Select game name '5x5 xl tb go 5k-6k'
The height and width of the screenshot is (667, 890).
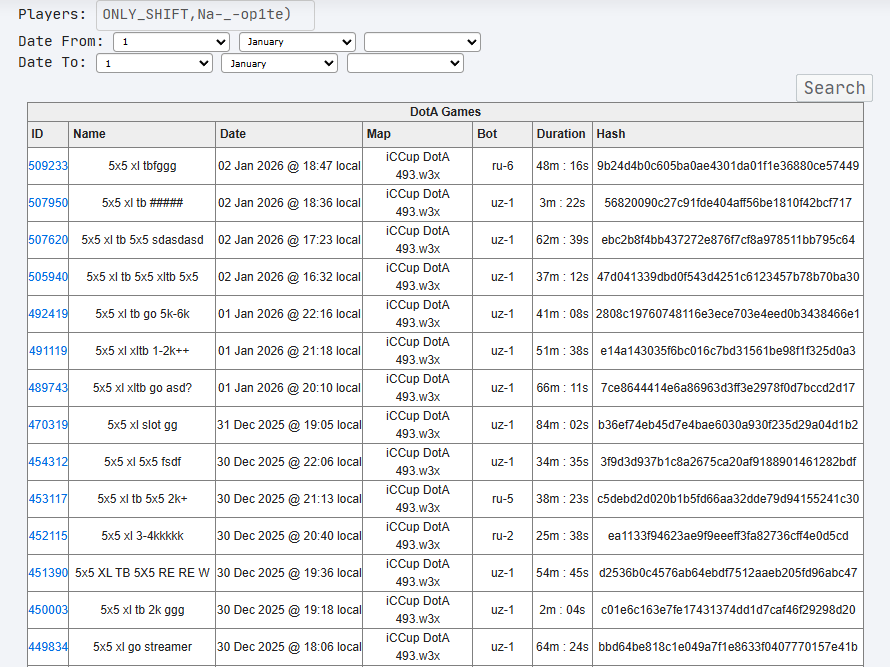[142, 314]
